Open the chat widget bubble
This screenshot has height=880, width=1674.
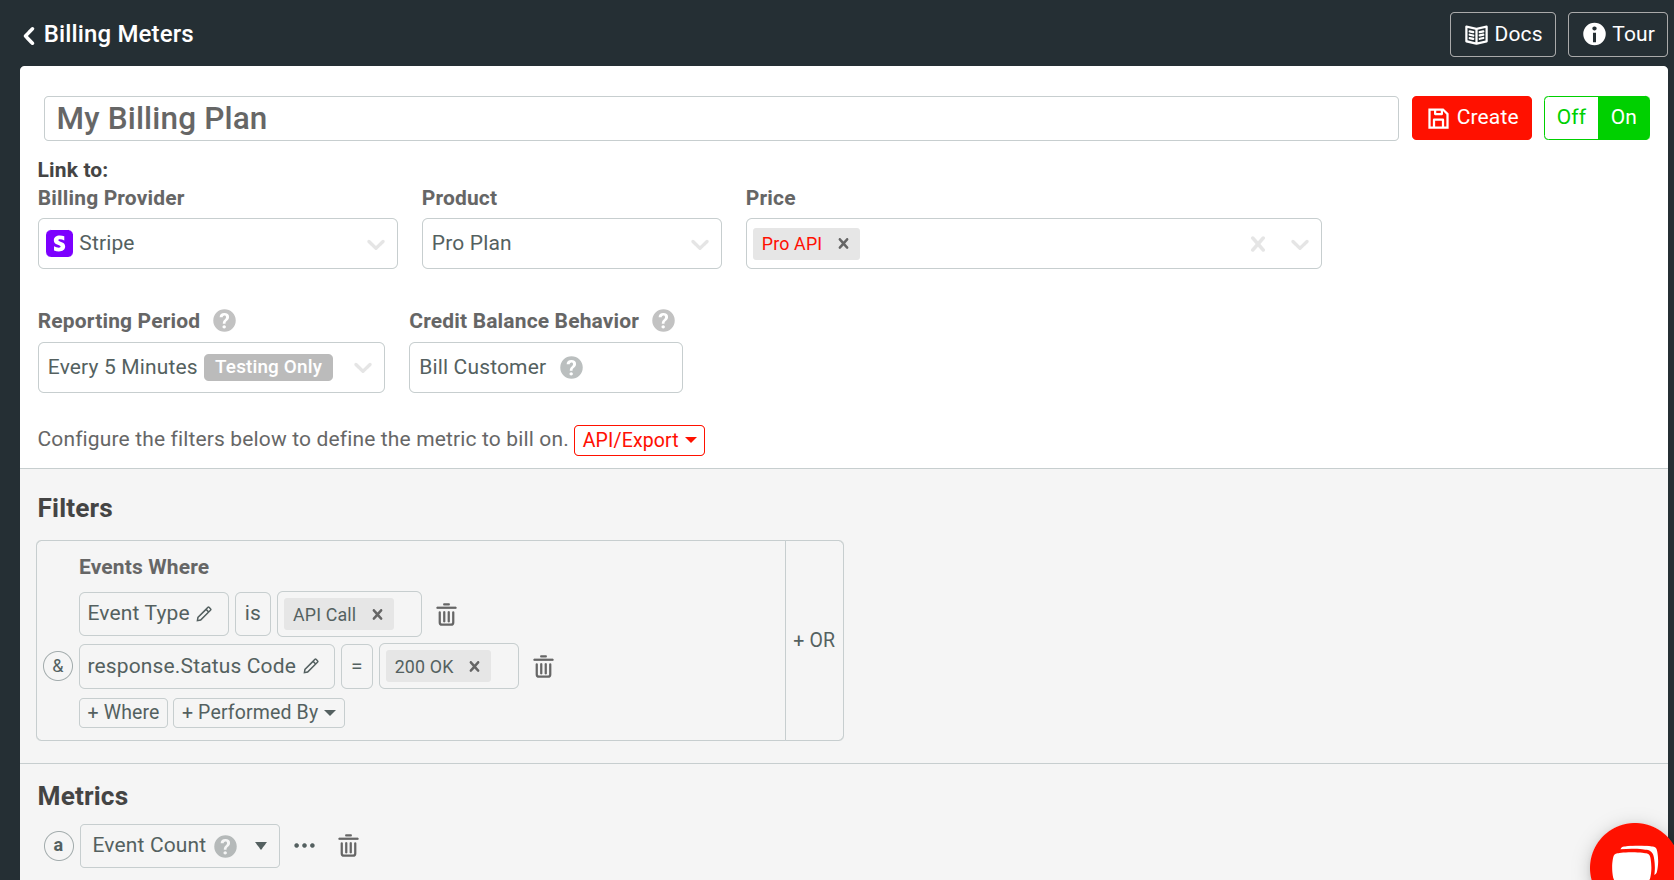(x=1634, y=858)
